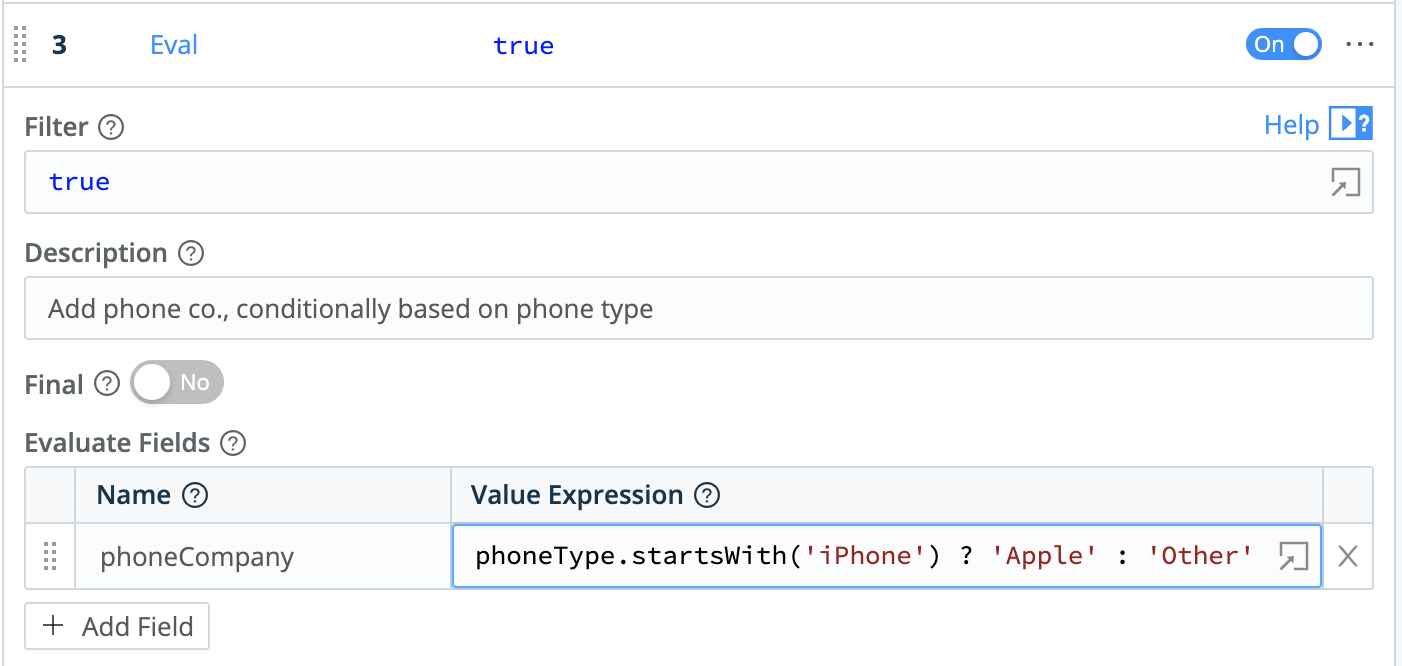
Task: Open the Value Expression popout editor
Action: pyautogui.click(x=1294, y=557)
